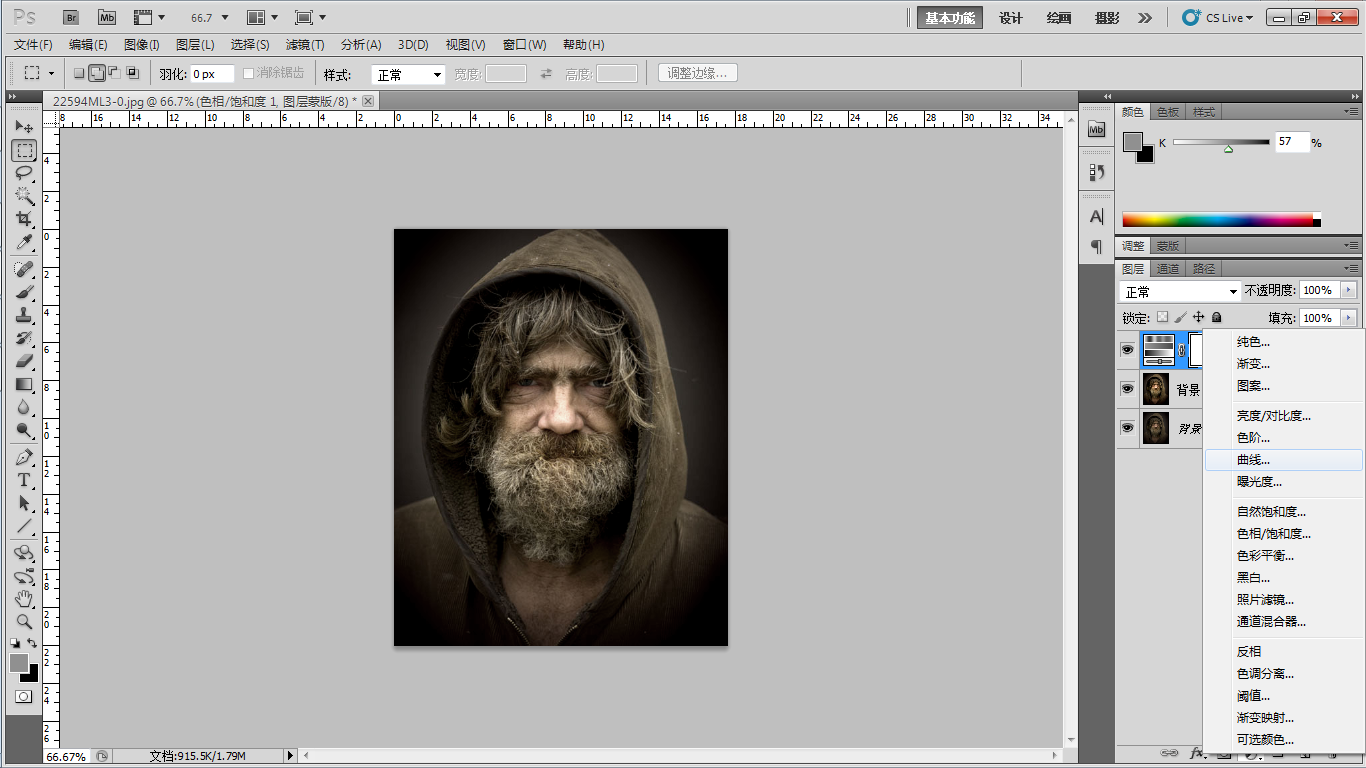Choose 曲线... from the adjustment menu

click(x=1253, y=460)
